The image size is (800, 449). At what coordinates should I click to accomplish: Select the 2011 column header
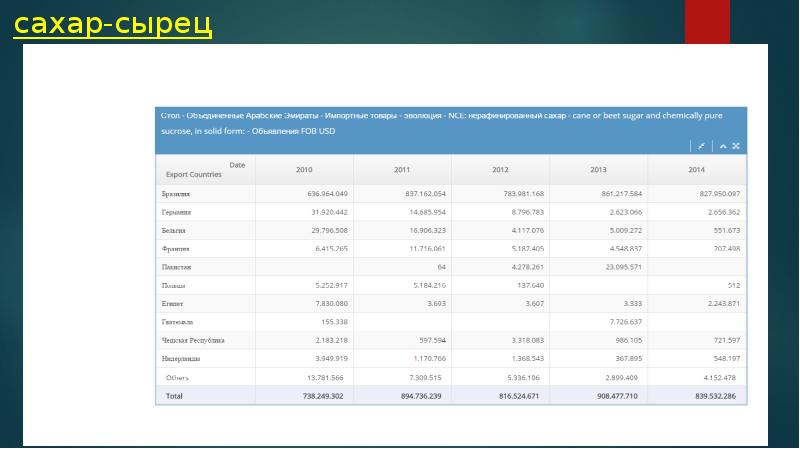coord(402,170)
